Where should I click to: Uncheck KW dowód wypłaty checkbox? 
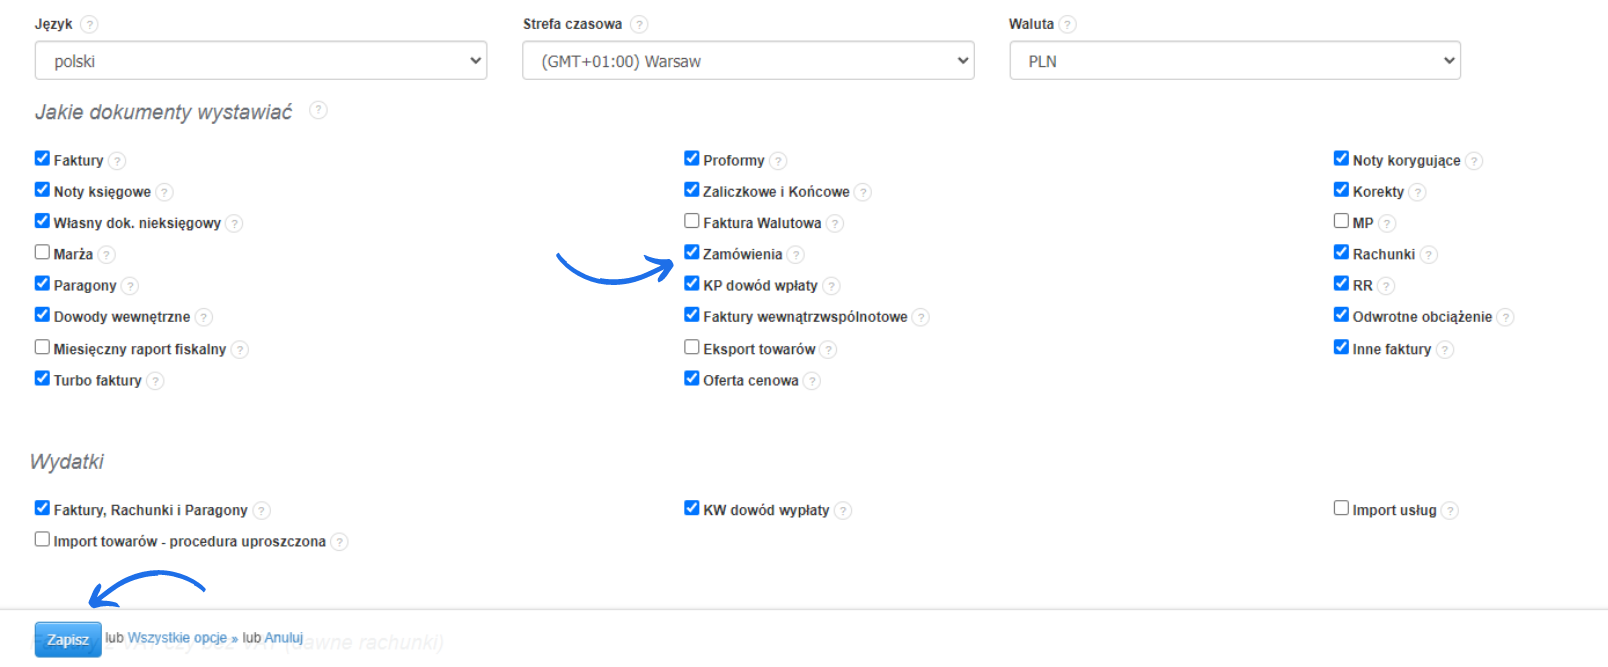[692, 508]
